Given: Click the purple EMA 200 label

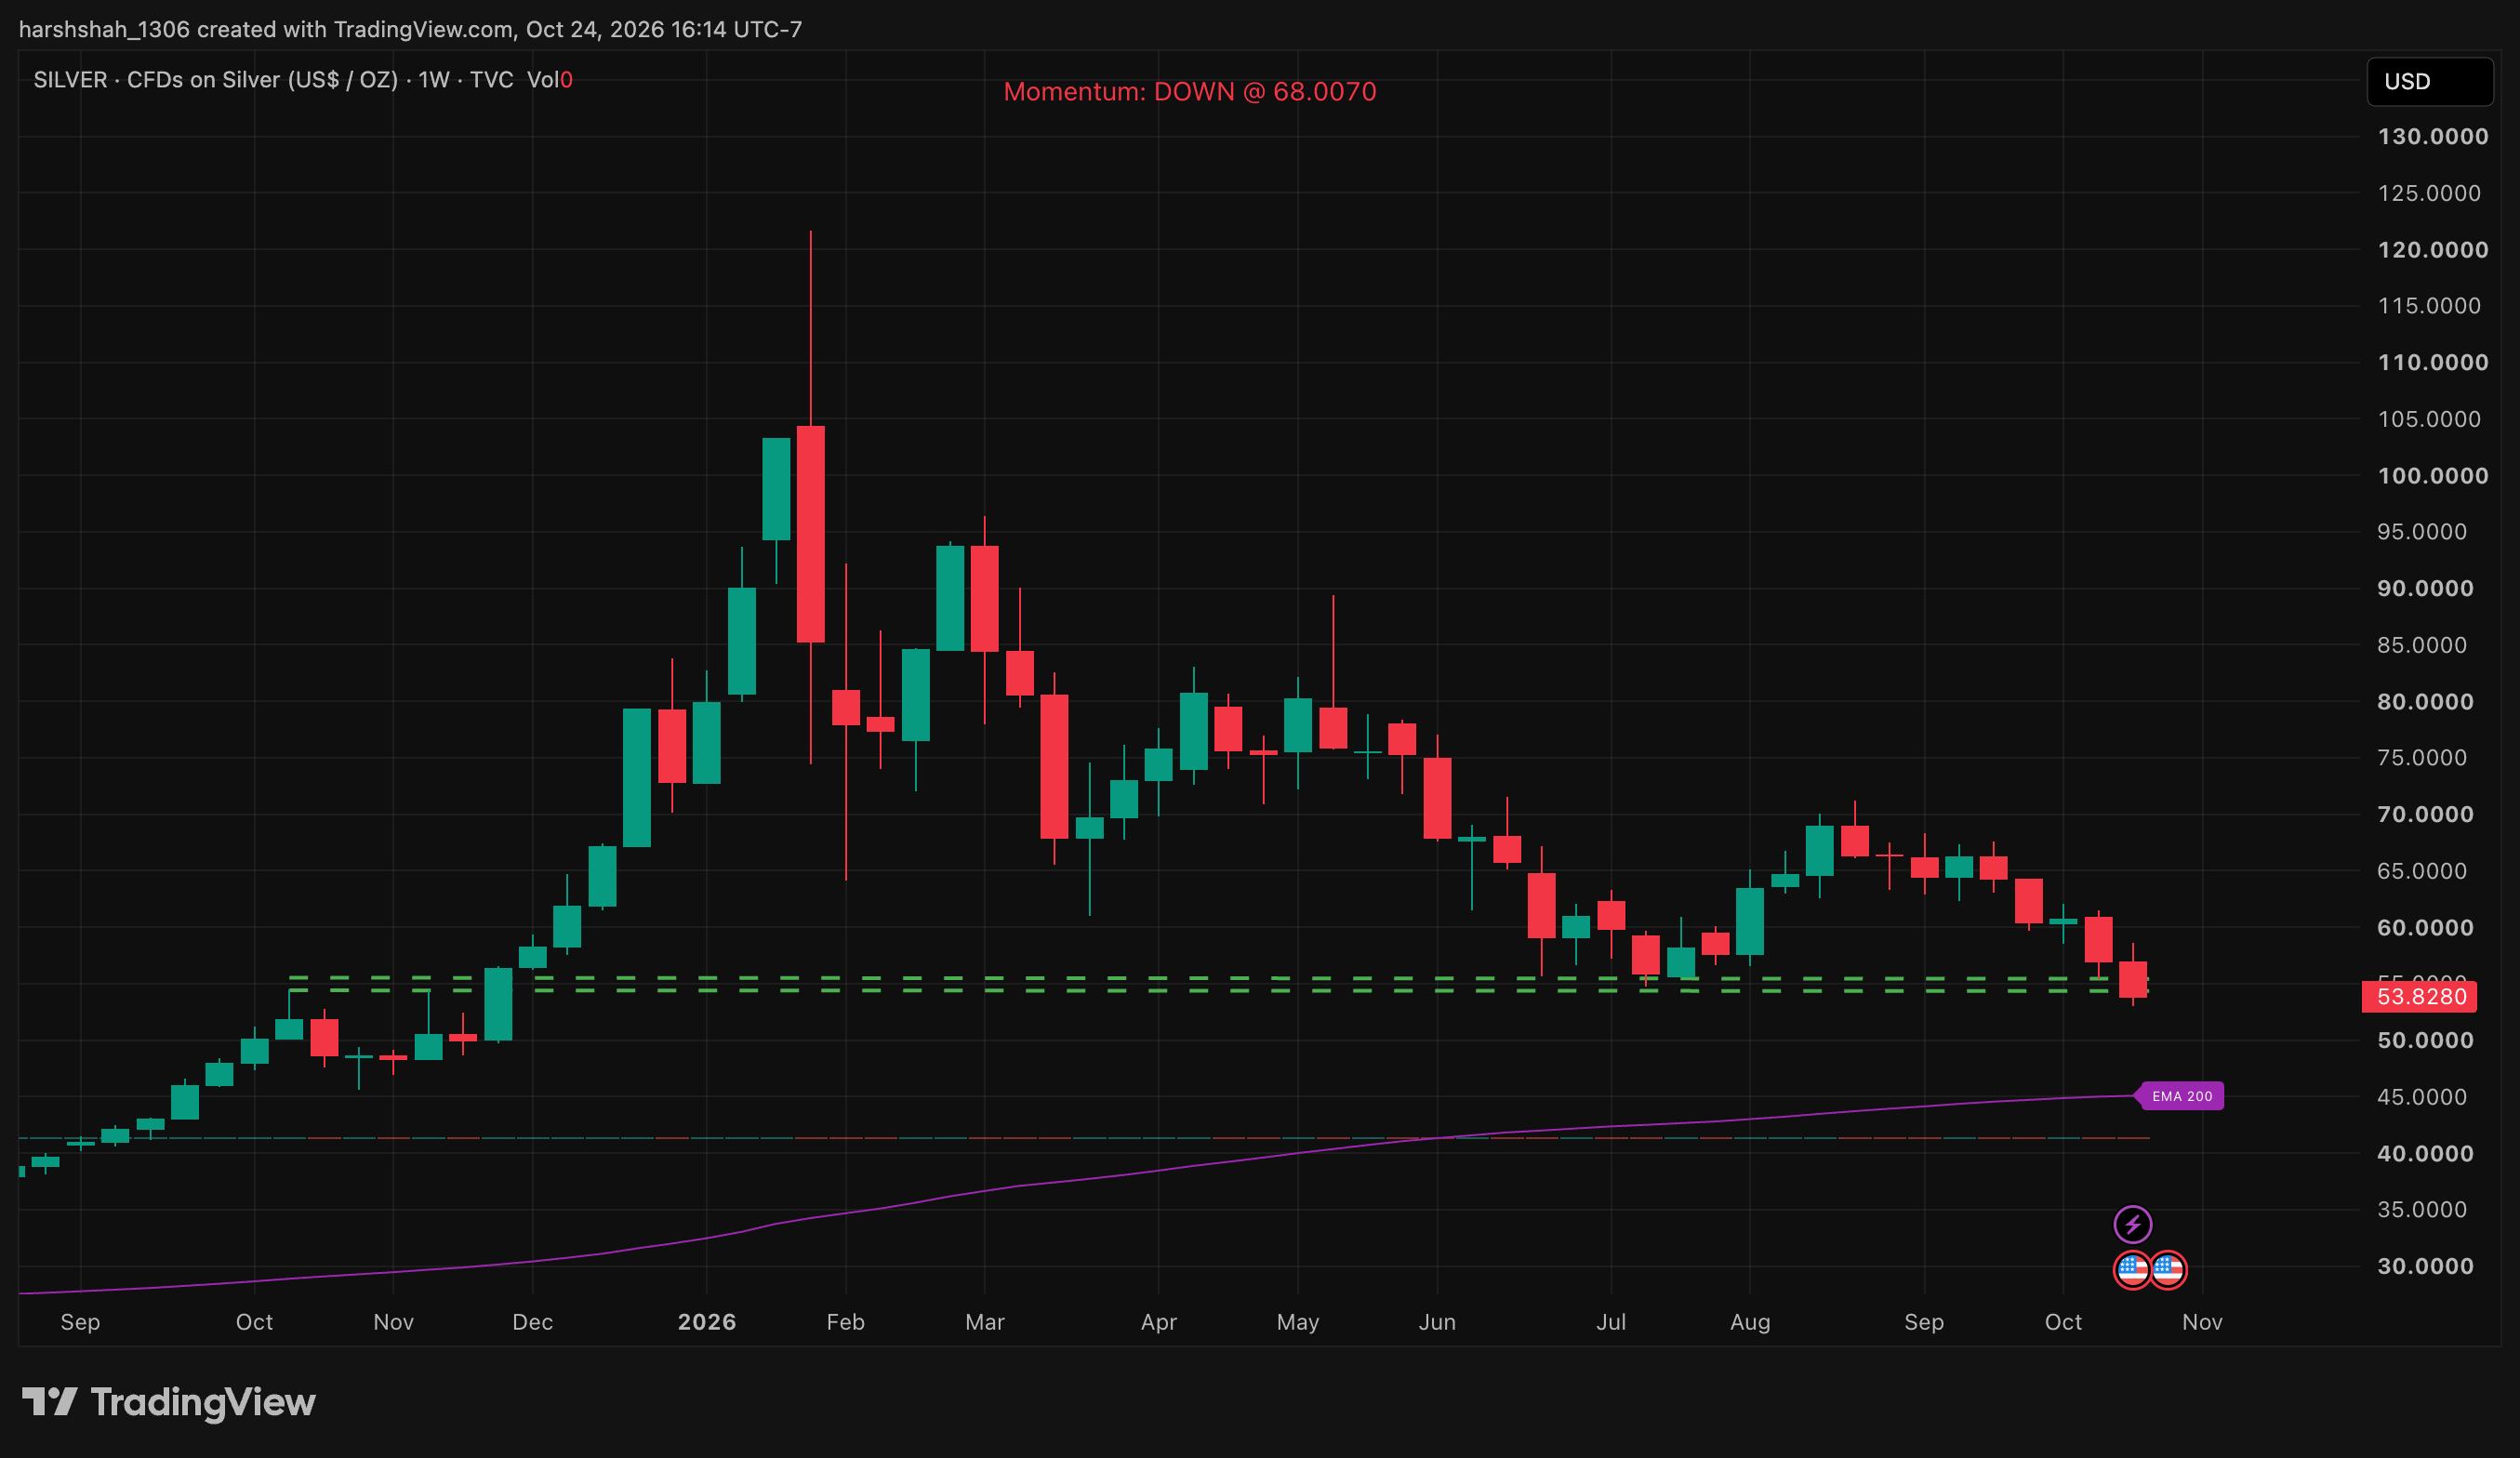Looking at the screenshot, I should click(x=2181, y=1096).
